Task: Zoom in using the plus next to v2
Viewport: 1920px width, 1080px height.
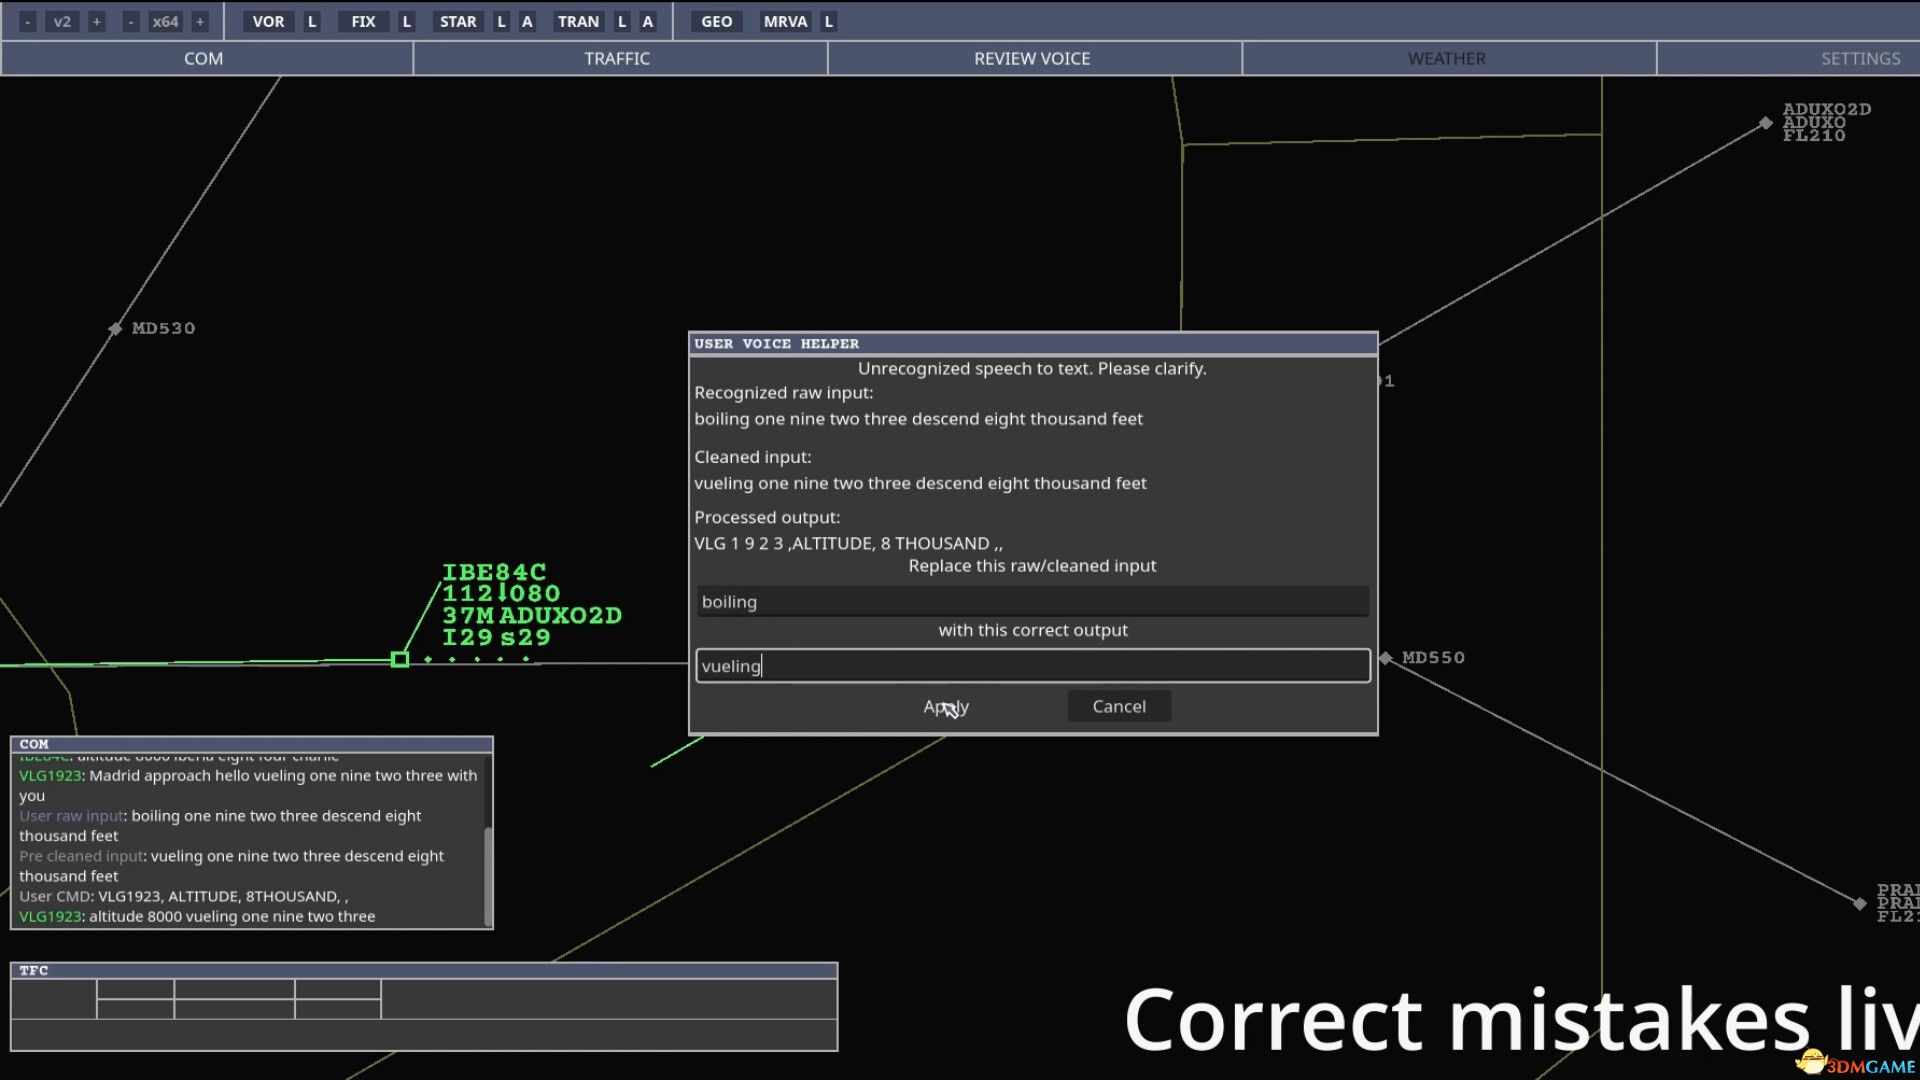Action: pos(96,20)
